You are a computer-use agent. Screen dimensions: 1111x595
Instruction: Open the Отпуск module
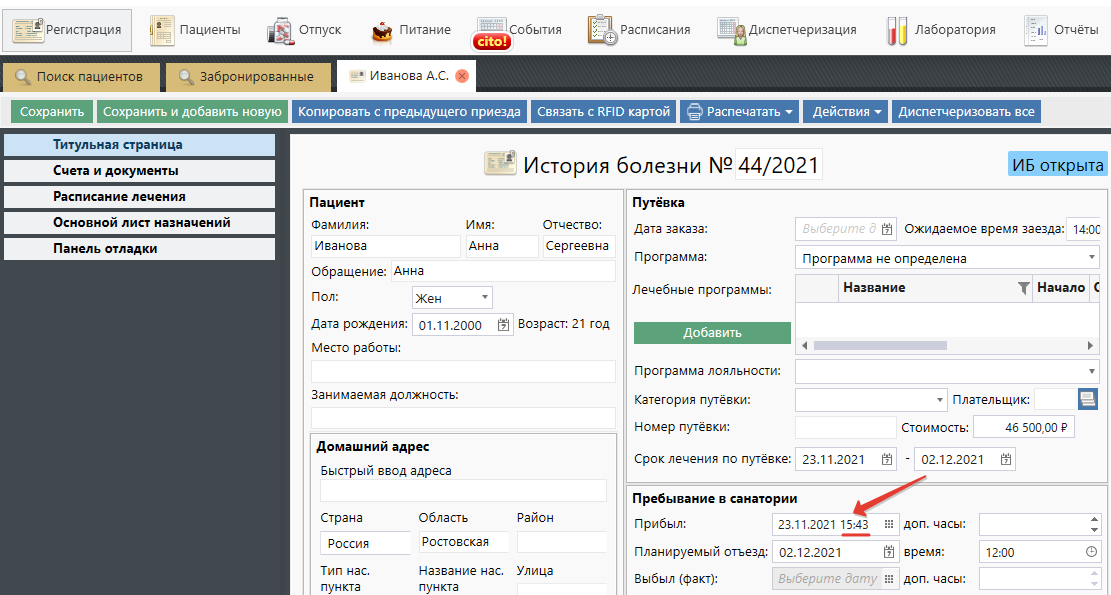(x=305, y=30)
